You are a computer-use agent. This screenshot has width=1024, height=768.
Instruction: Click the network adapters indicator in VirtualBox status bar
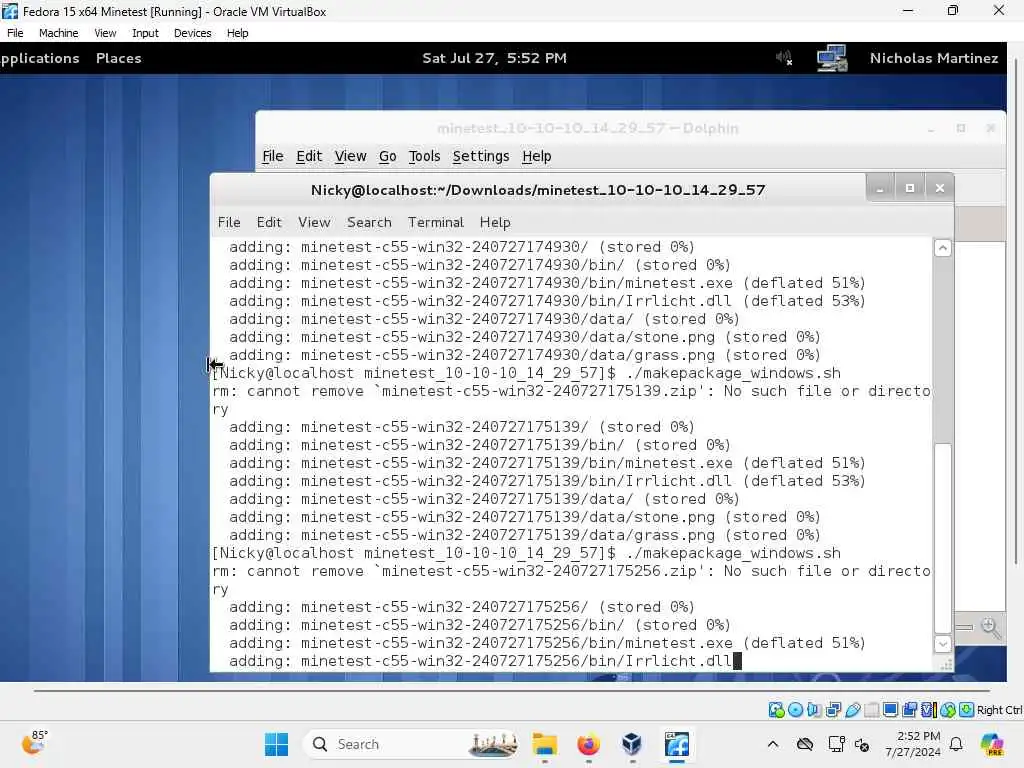pos(833,710)
